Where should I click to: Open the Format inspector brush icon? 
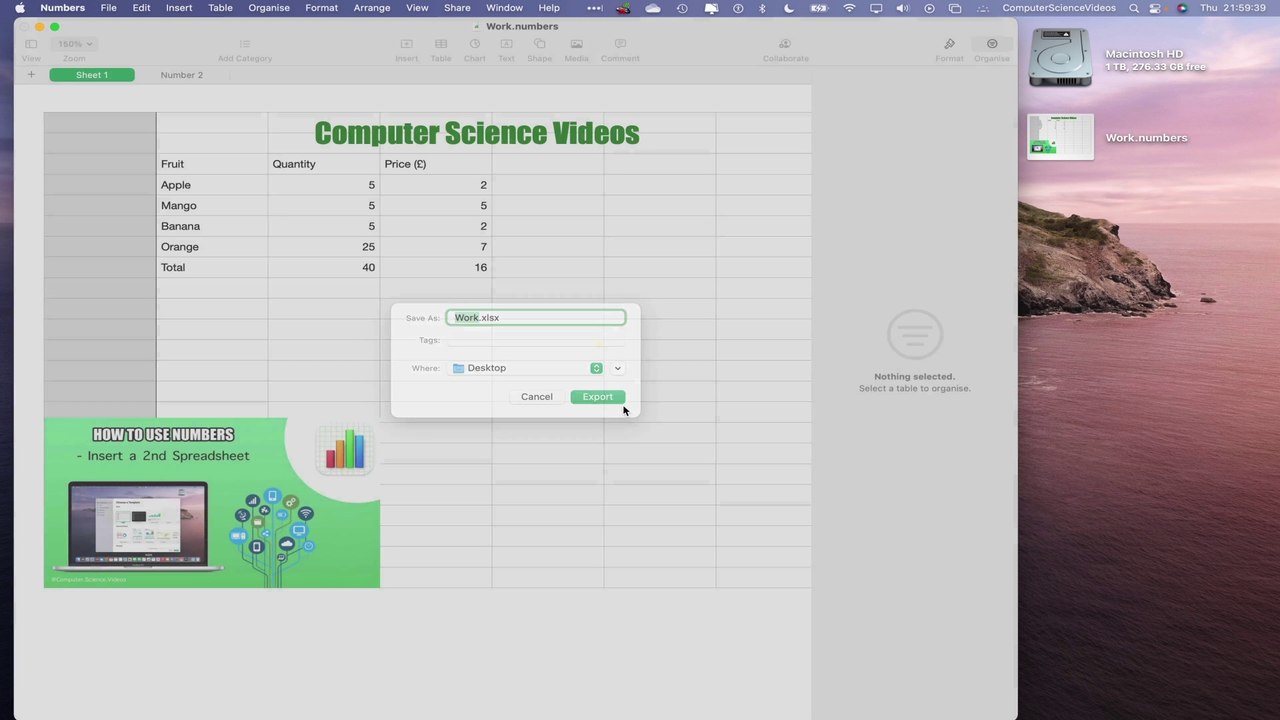949,44
